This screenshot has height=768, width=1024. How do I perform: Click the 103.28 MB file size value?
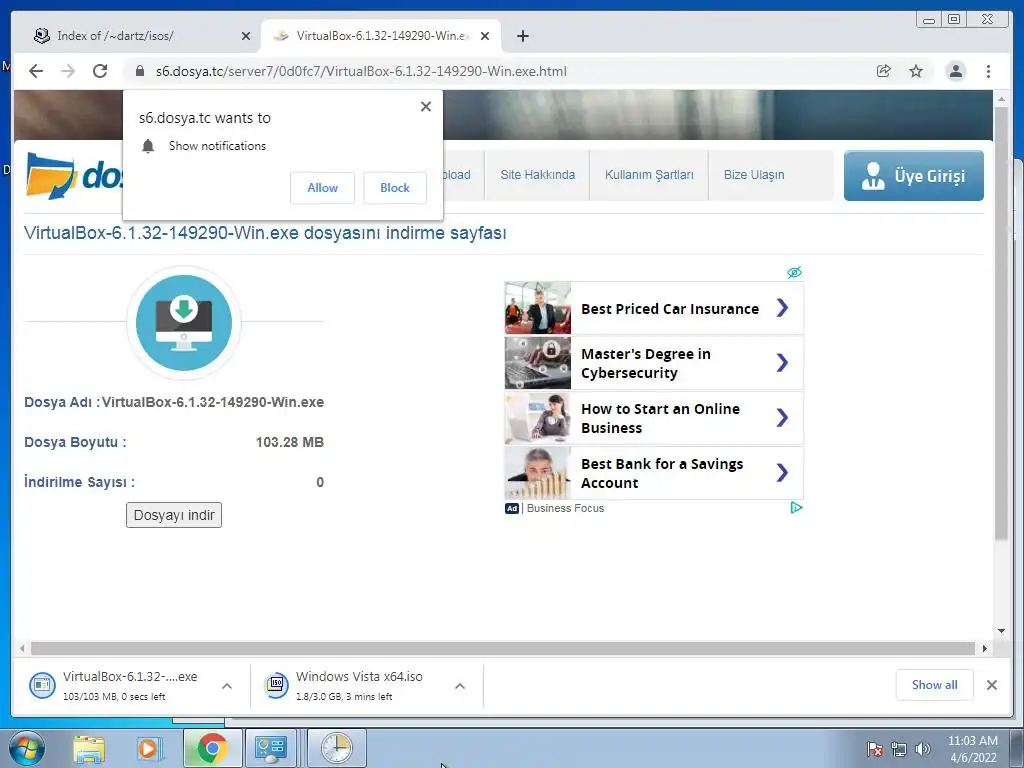coord(290,442)
